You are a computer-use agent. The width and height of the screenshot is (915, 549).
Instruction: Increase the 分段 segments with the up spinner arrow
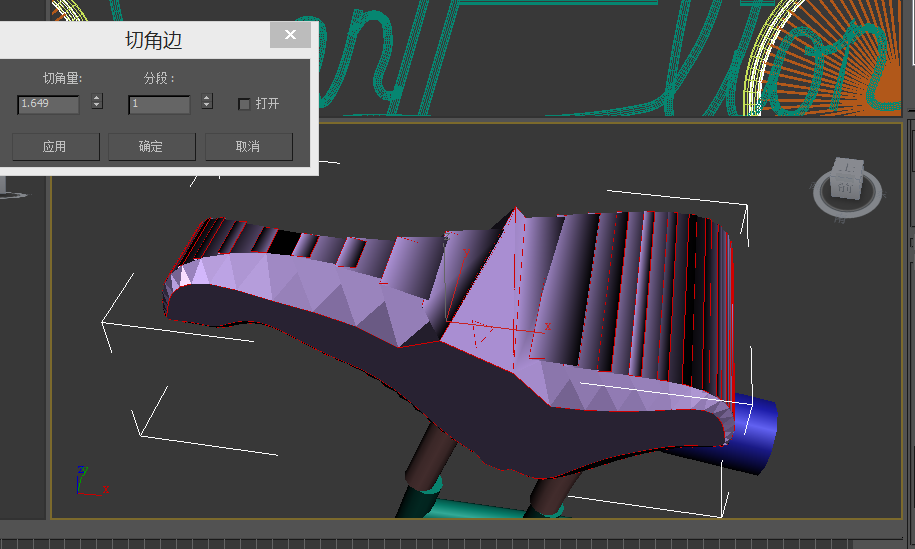207,97
